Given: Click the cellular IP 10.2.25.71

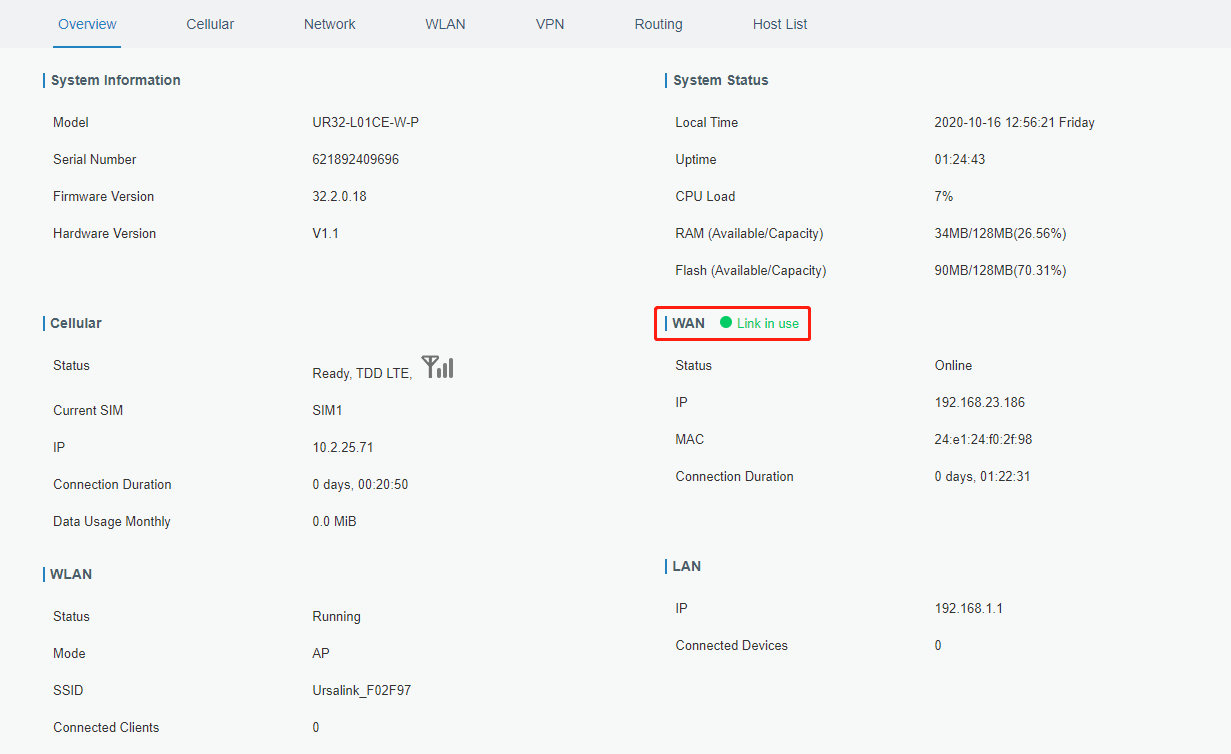Looking at the screenshot, I should pos(342,447).
